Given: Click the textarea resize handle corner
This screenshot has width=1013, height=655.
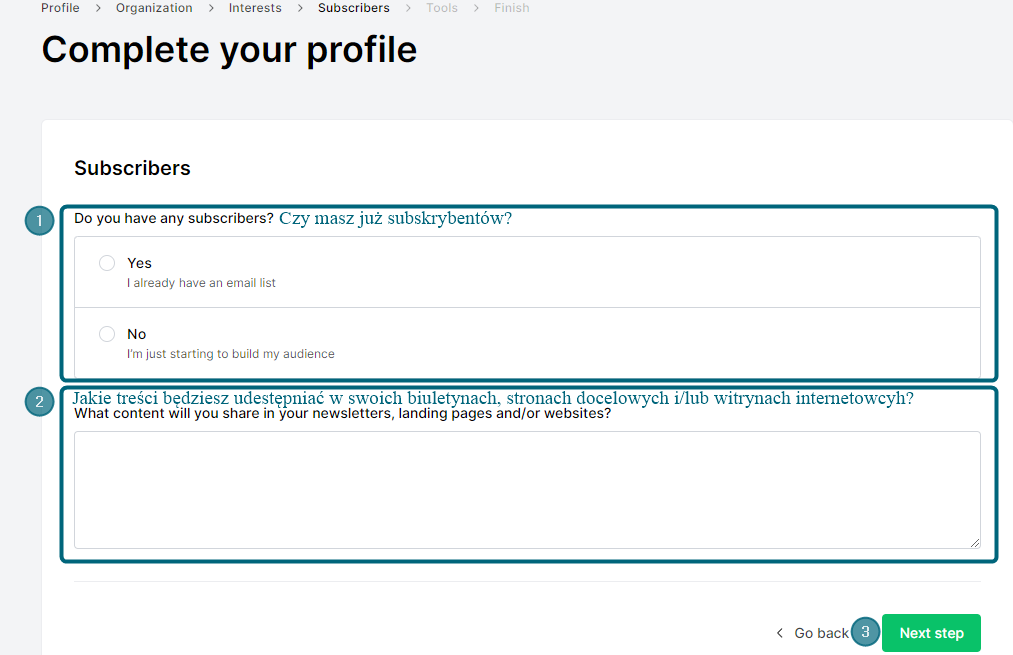Looking at the screenshot, I should pyautogui.click(x=975, y=543).
